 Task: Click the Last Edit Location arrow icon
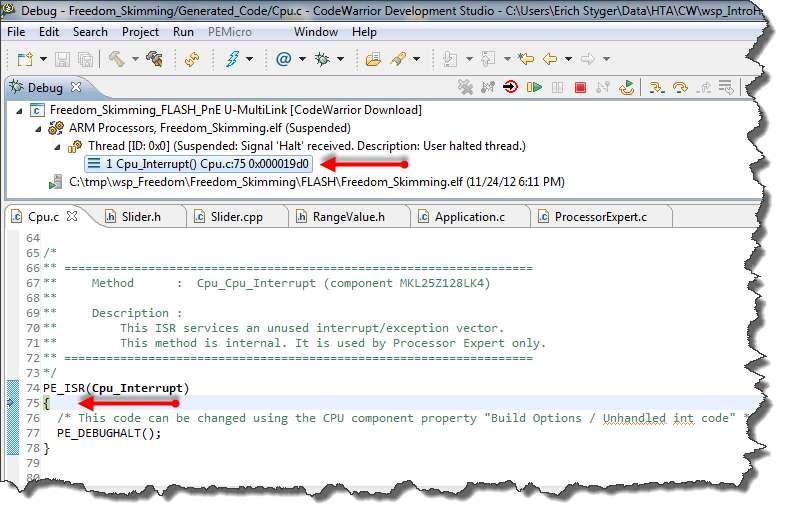click(525, 59)
